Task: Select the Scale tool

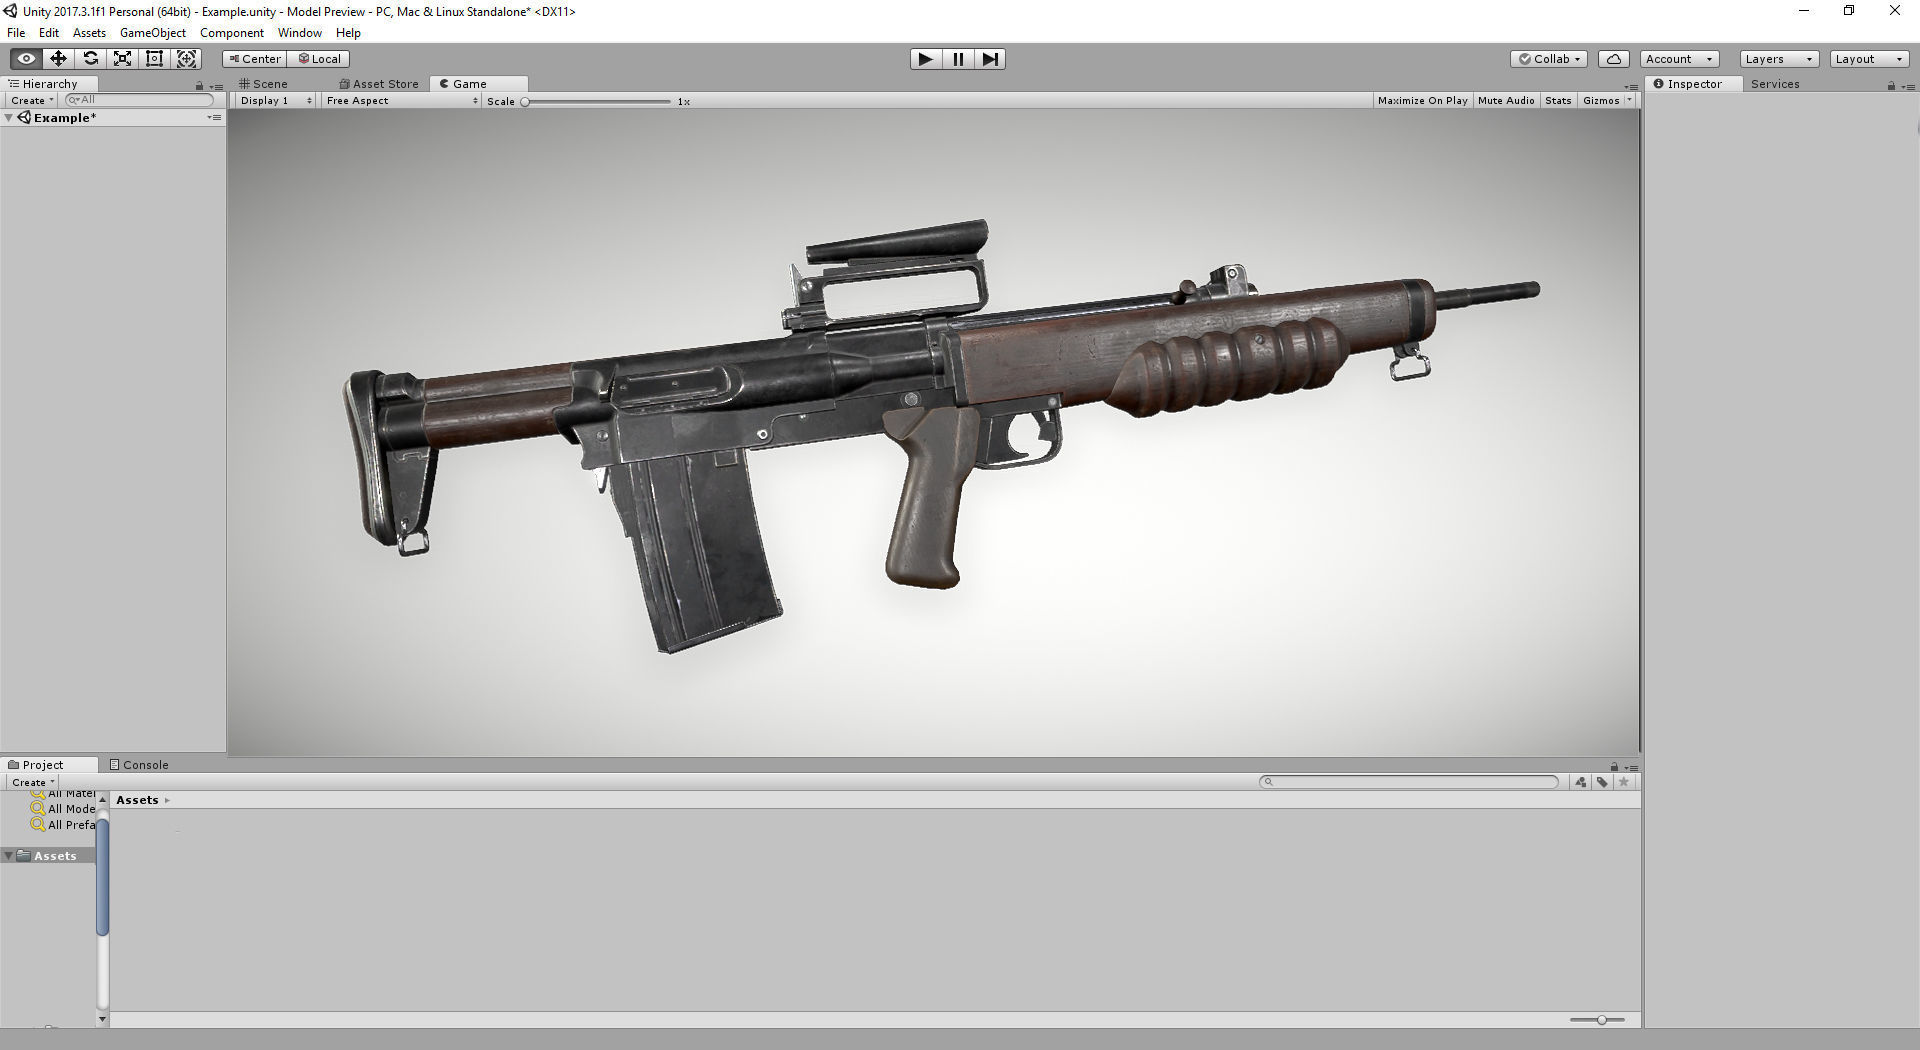Action: pyautogui.click(x=122, y=59)
